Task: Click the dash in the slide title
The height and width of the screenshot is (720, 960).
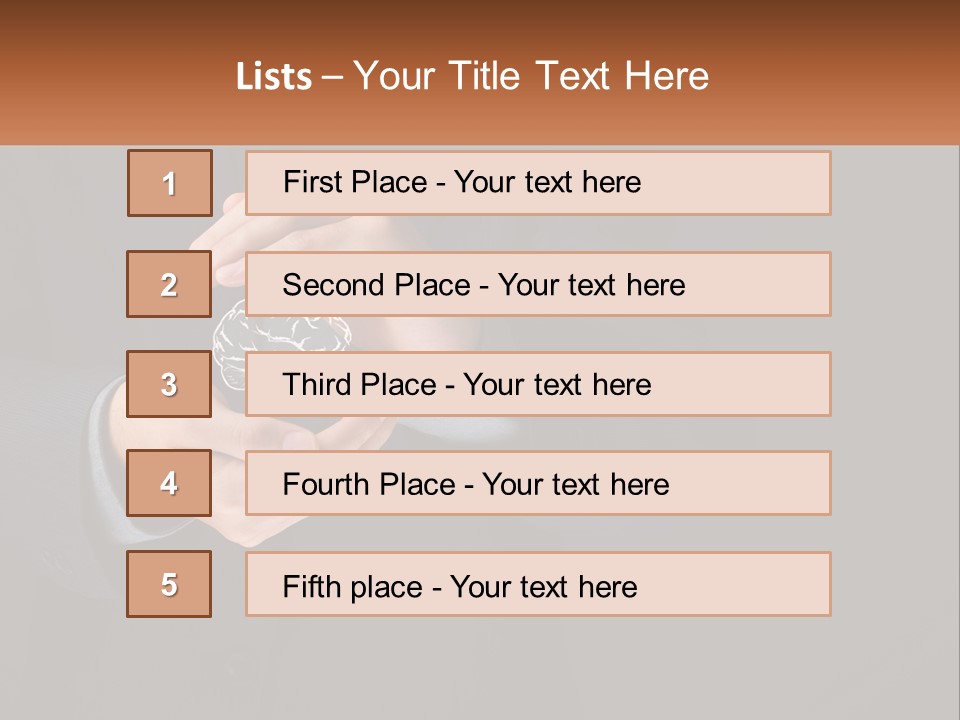Action: (333, 77)
